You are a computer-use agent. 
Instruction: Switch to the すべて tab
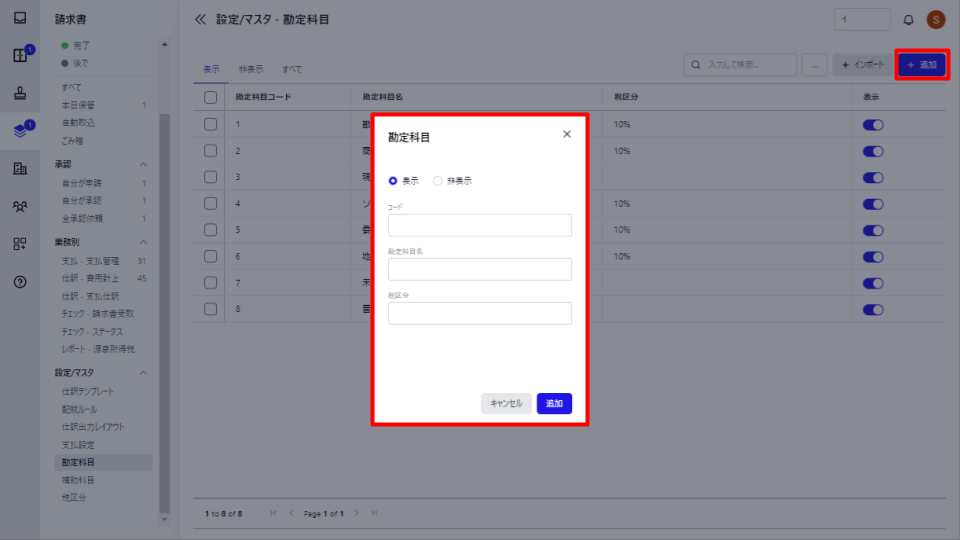pos(291,69)
